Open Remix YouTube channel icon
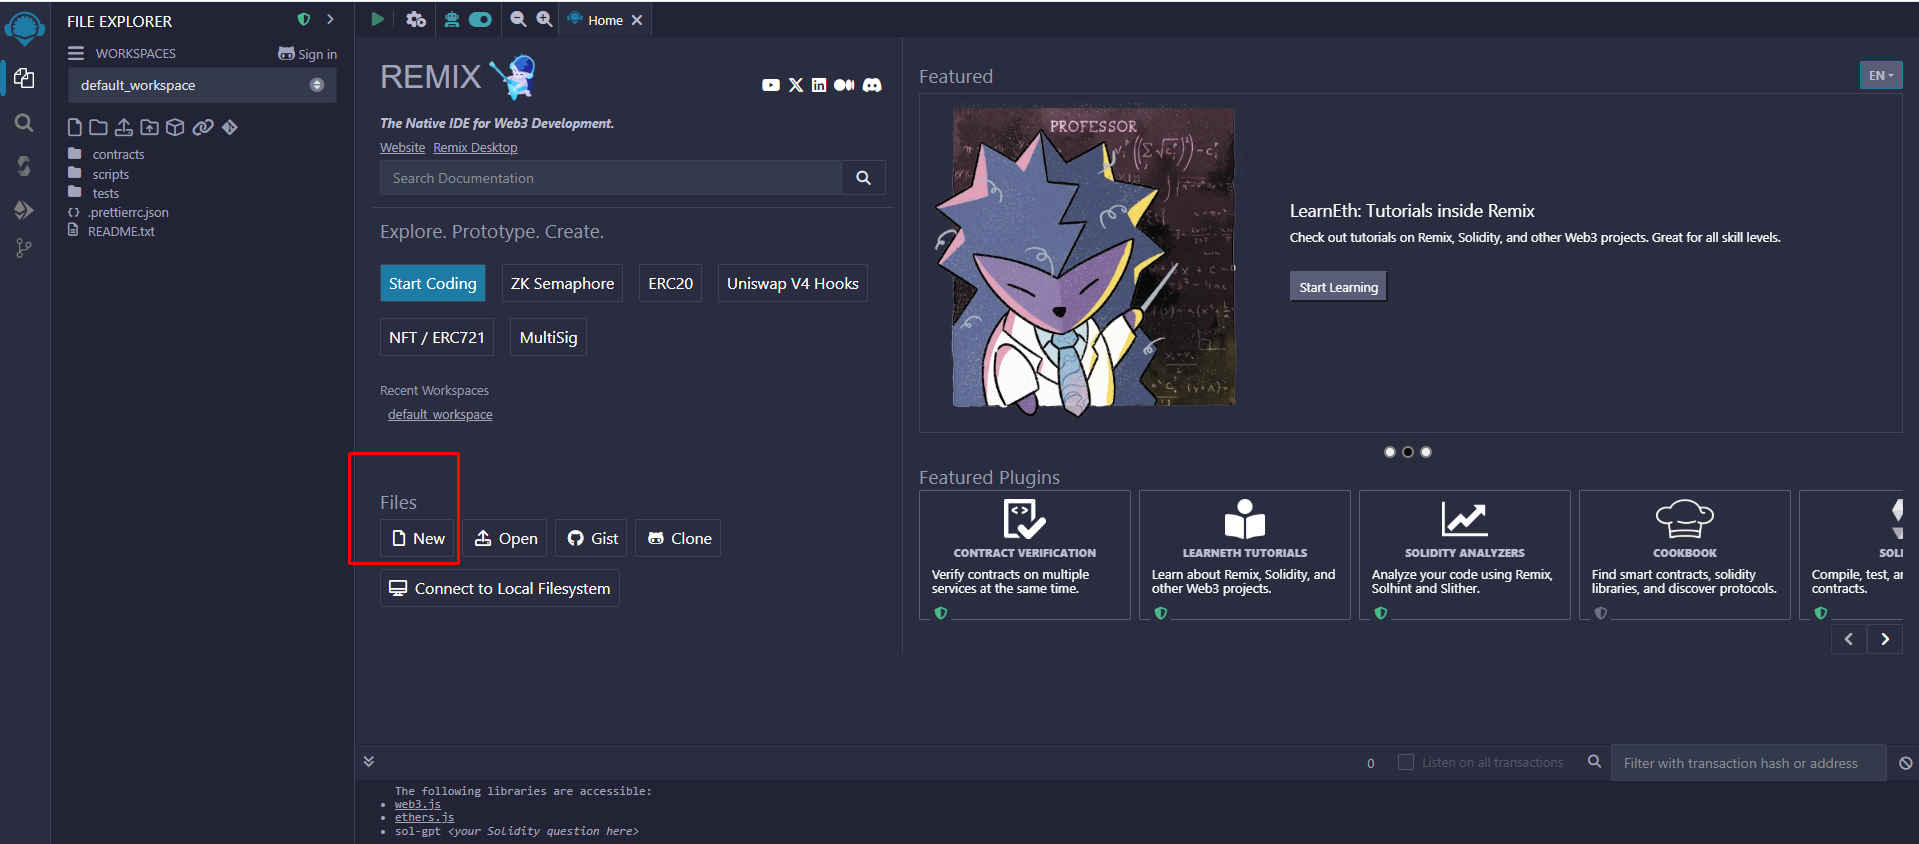 coord(771,85)
